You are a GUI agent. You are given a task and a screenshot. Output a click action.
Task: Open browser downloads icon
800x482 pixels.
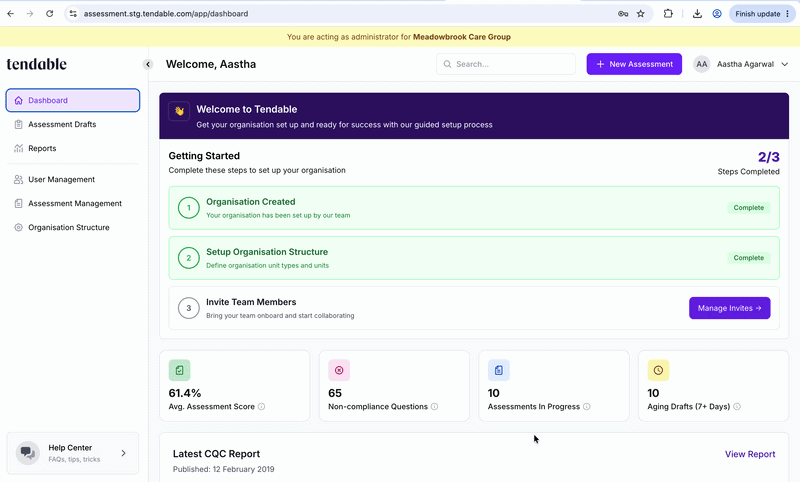697,14
